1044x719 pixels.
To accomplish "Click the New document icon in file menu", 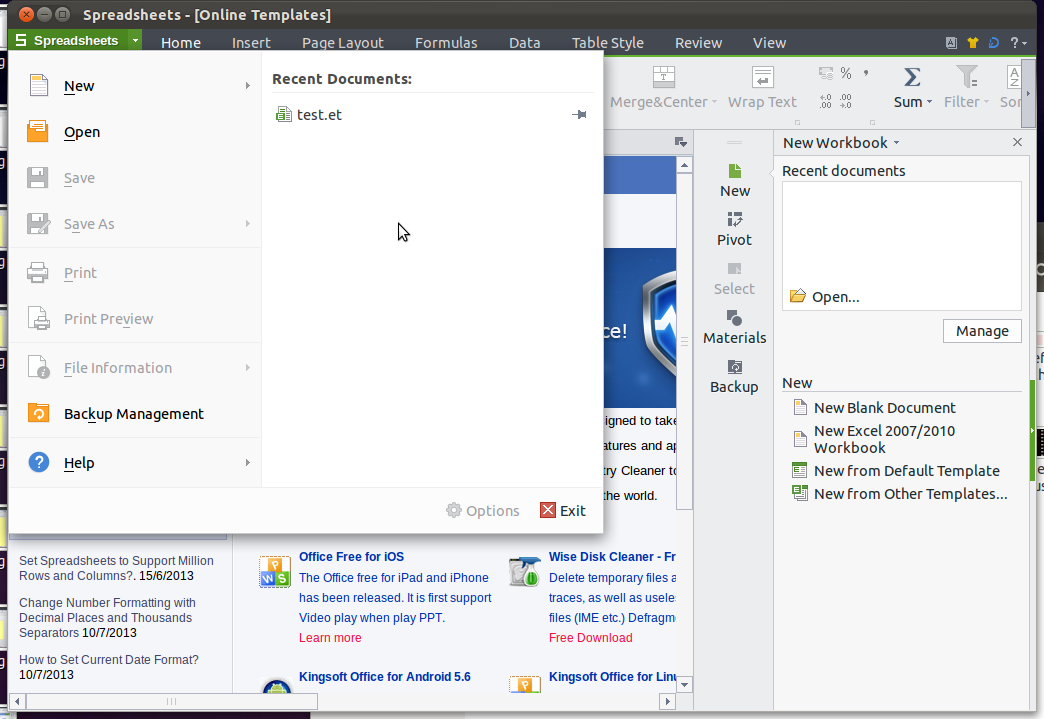I will click(39, 85).
